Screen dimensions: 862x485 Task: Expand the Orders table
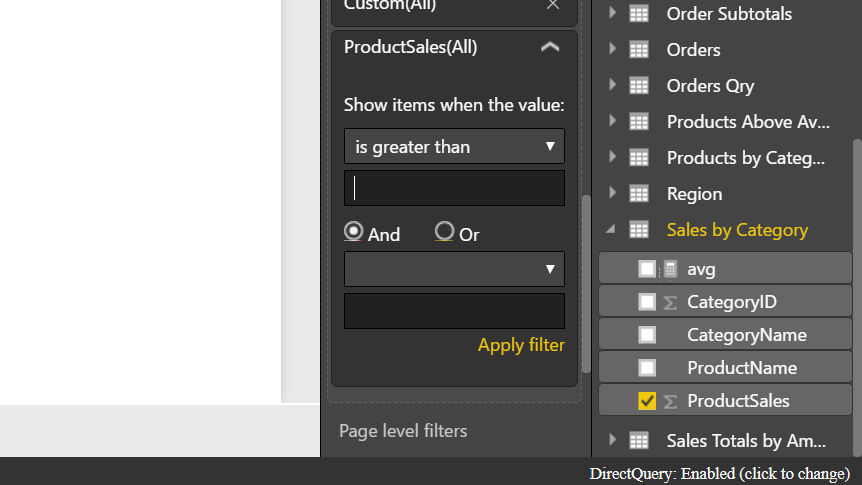coord(612,49)
